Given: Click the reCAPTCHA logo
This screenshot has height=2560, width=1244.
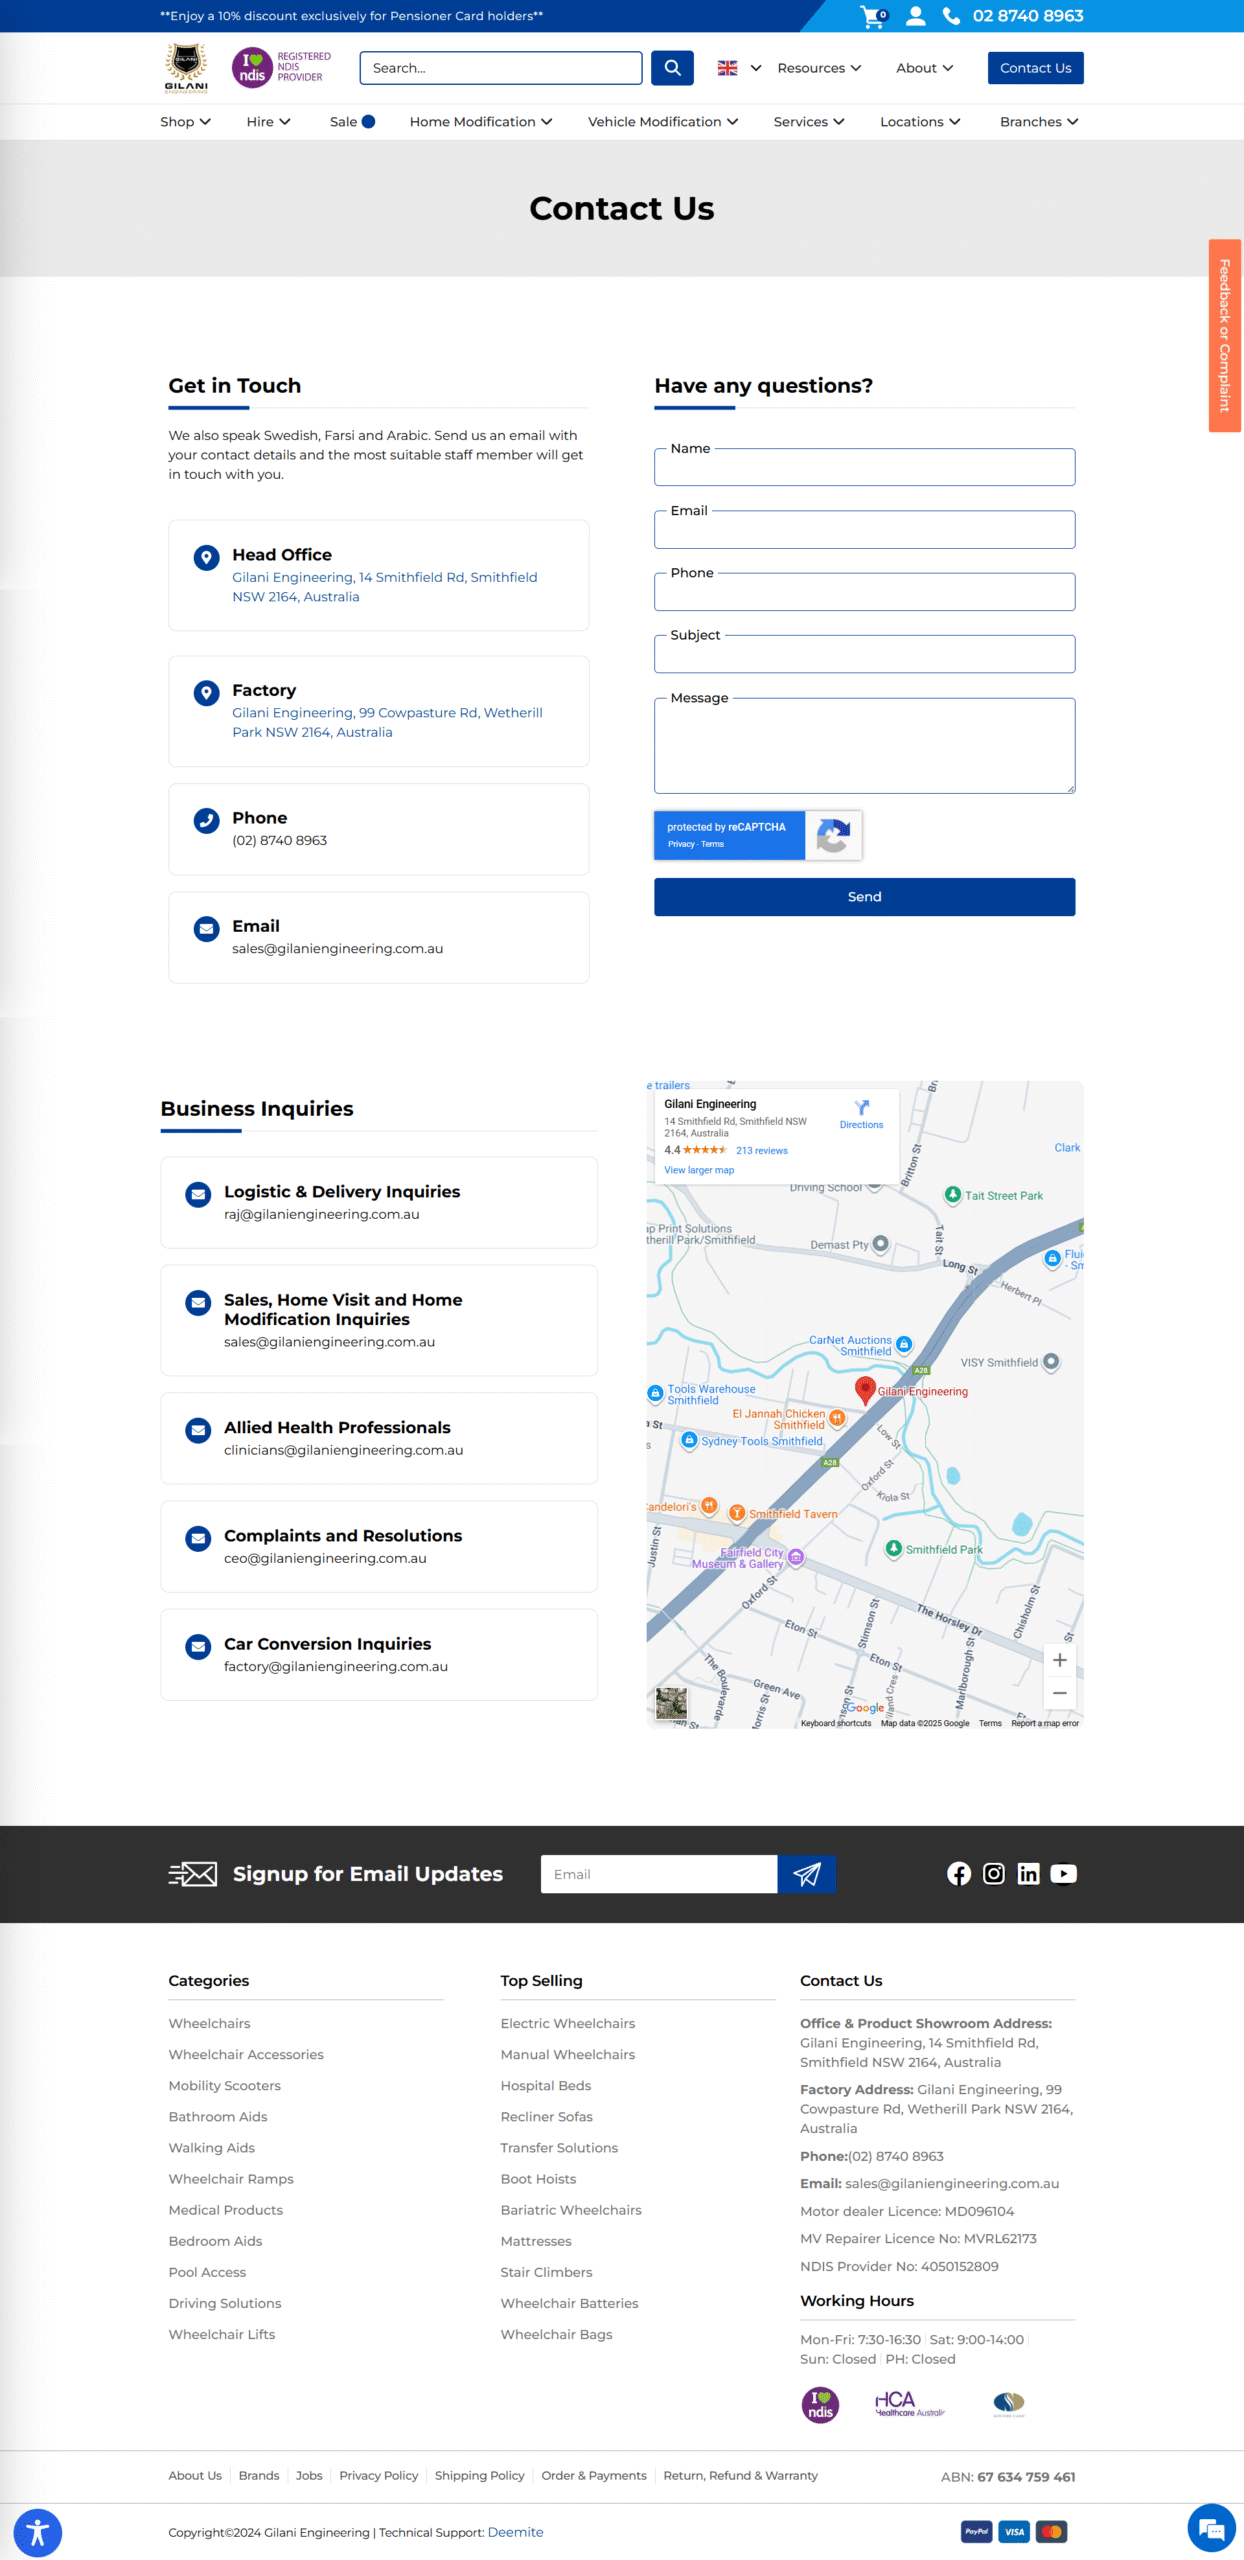Looking at the screenshot, I should [x=833, y=835].
